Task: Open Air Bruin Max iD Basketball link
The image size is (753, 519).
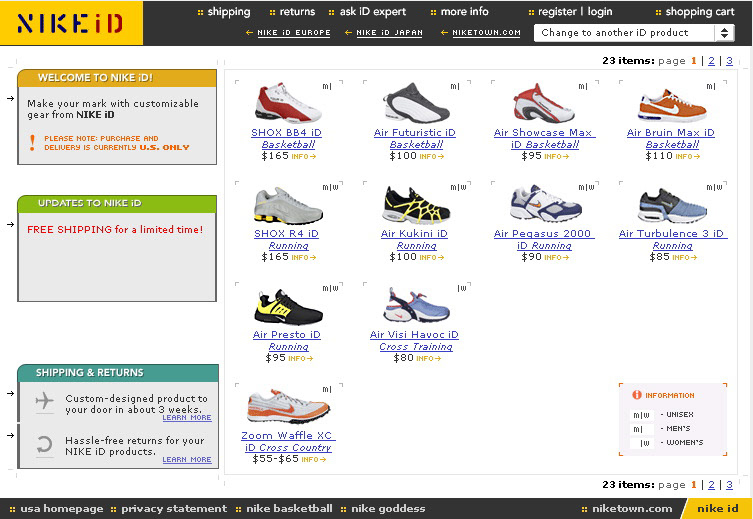Action: tap(671, 138)
